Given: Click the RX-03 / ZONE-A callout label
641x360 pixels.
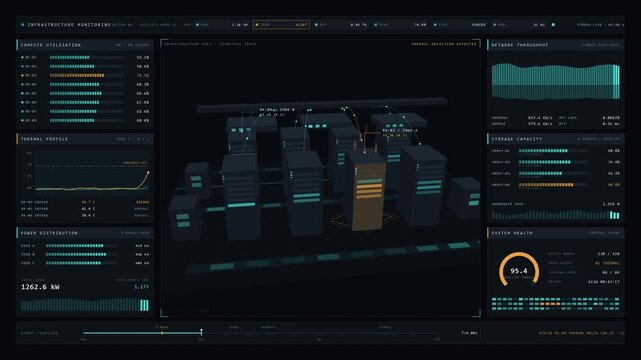Looking at the screenshot, I should tap(400, 130).
